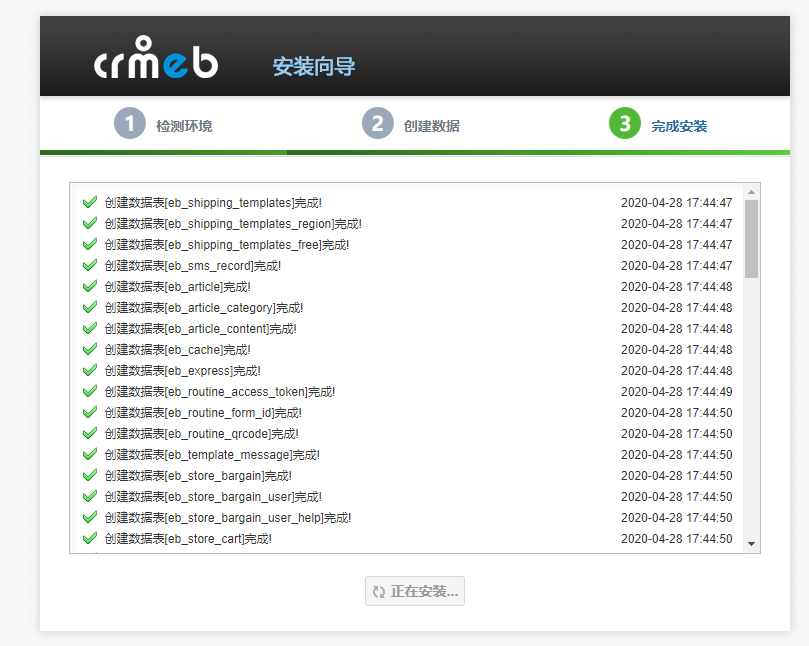Select the 完成安装 step label
Image resolution: width=809 pixels, height=646 pixels.
(679, 126)
